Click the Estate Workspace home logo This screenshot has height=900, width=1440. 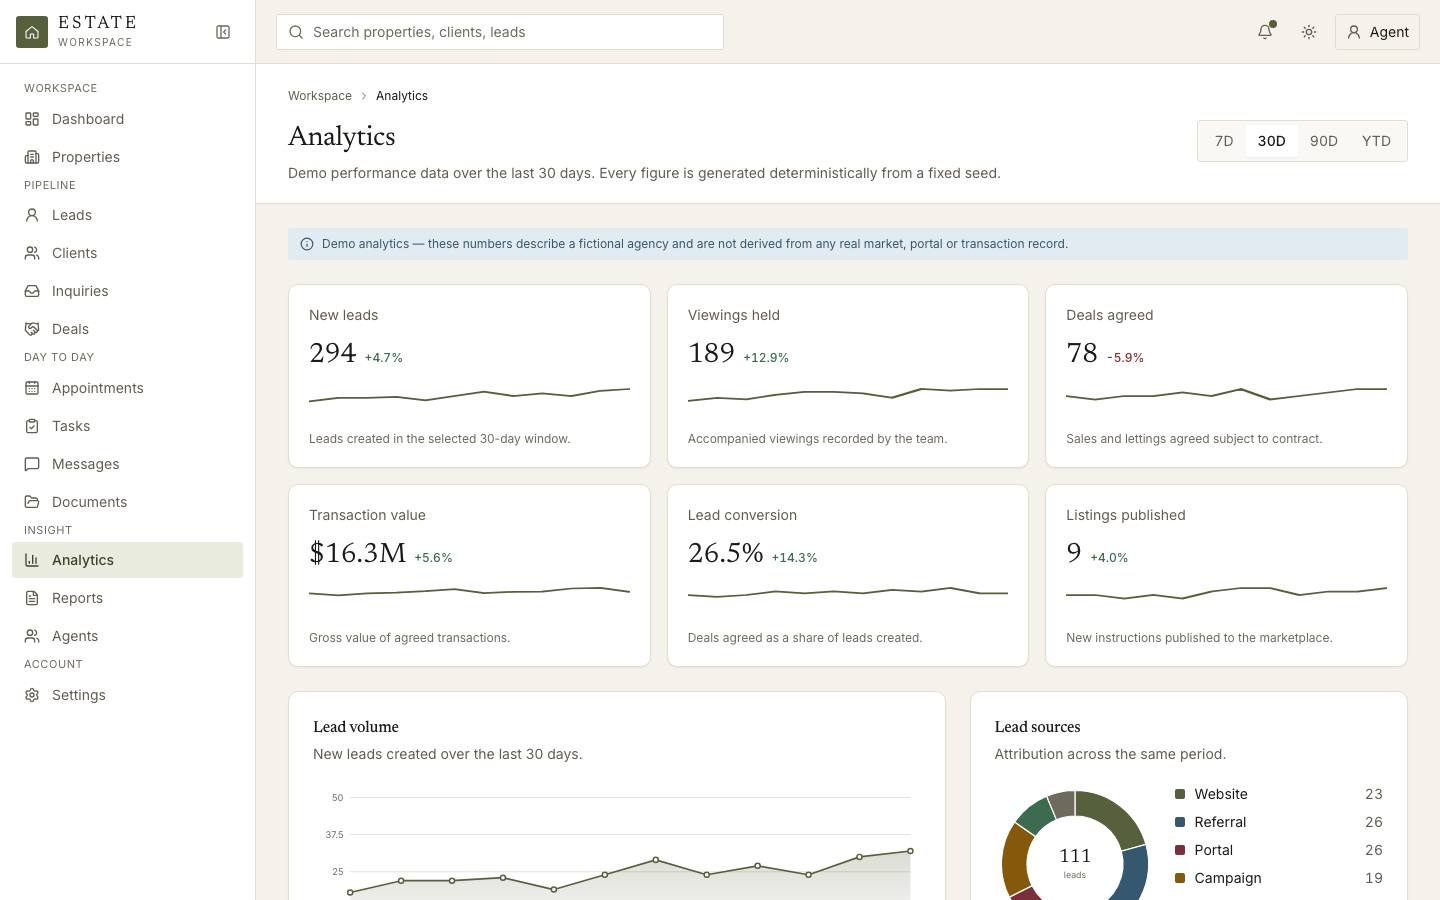click(32, 32)
